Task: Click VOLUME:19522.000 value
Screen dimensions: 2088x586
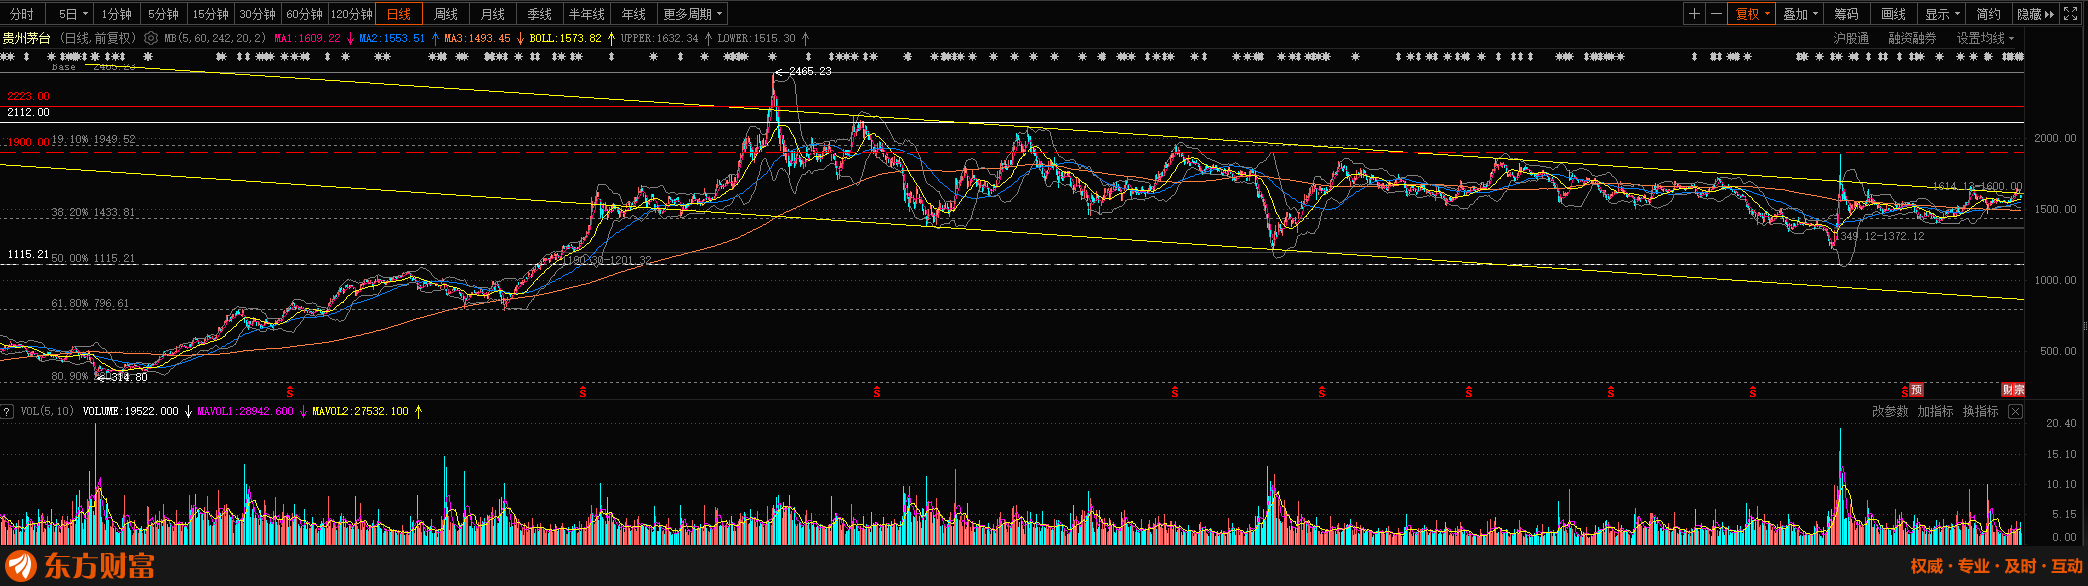Action: tap(131, 411)
